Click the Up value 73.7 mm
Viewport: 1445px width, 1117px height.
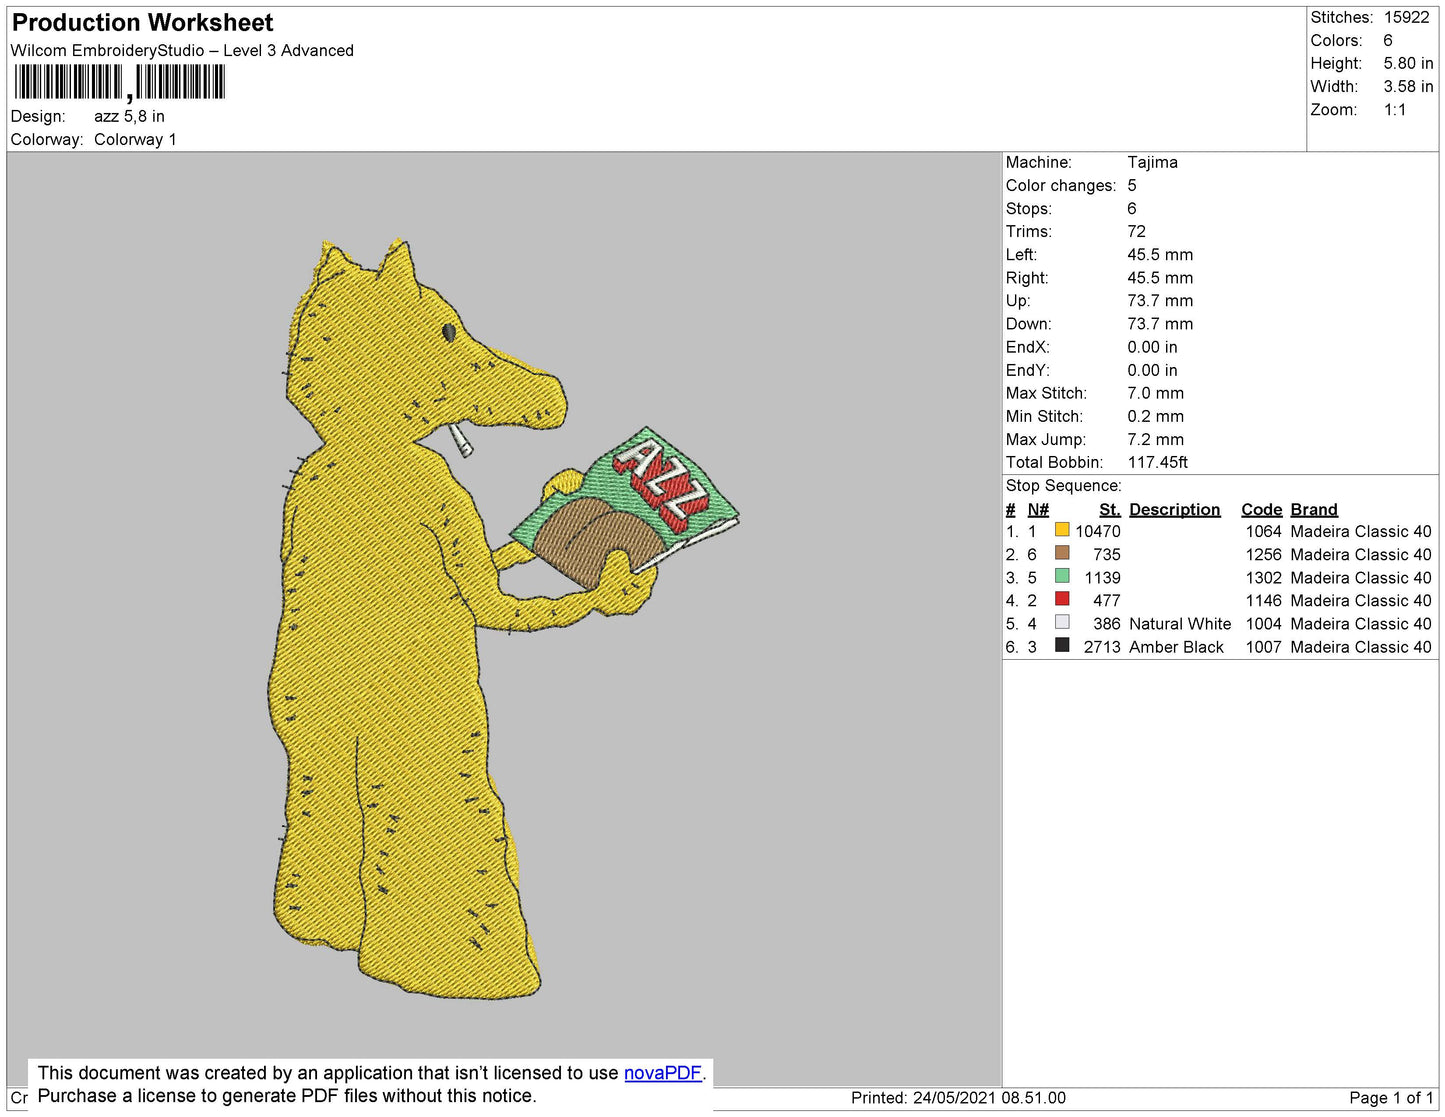tap(1160, 300)
